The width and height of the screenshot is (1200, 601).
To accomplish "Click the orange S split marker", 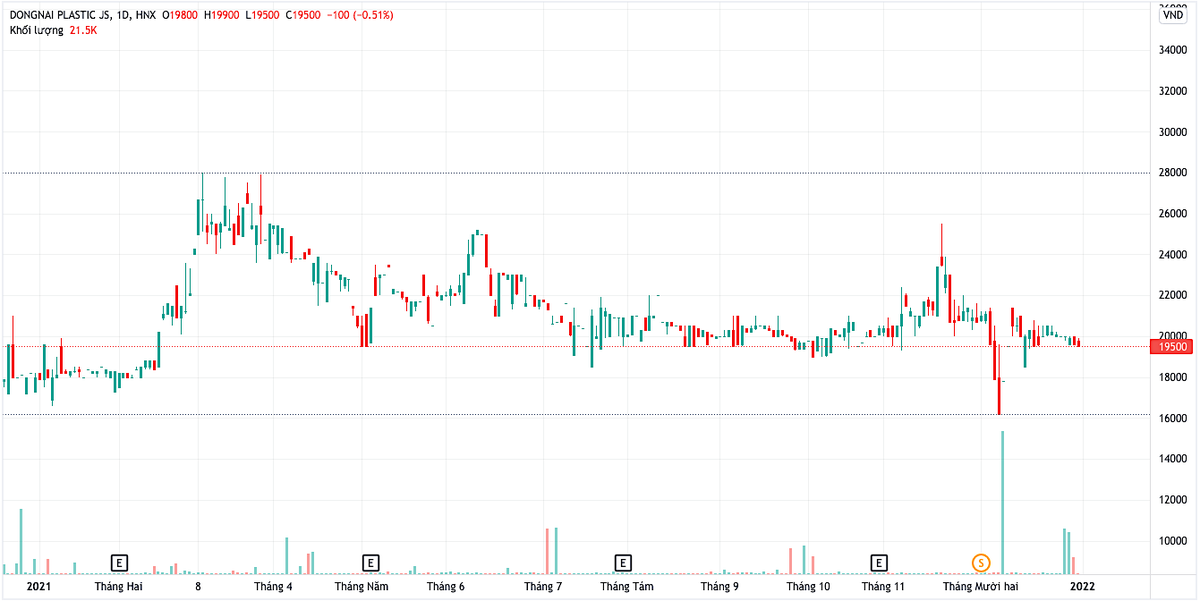I will pyautogui.click(x=981, y=562).
